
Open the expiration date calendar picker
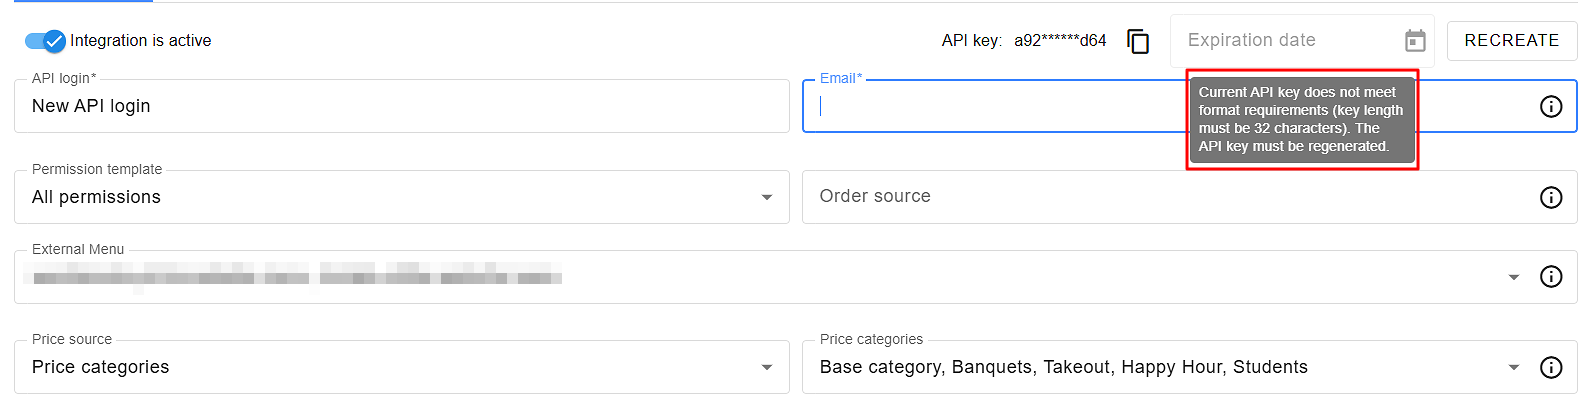pyautogui.click(x=1415, y=41)
